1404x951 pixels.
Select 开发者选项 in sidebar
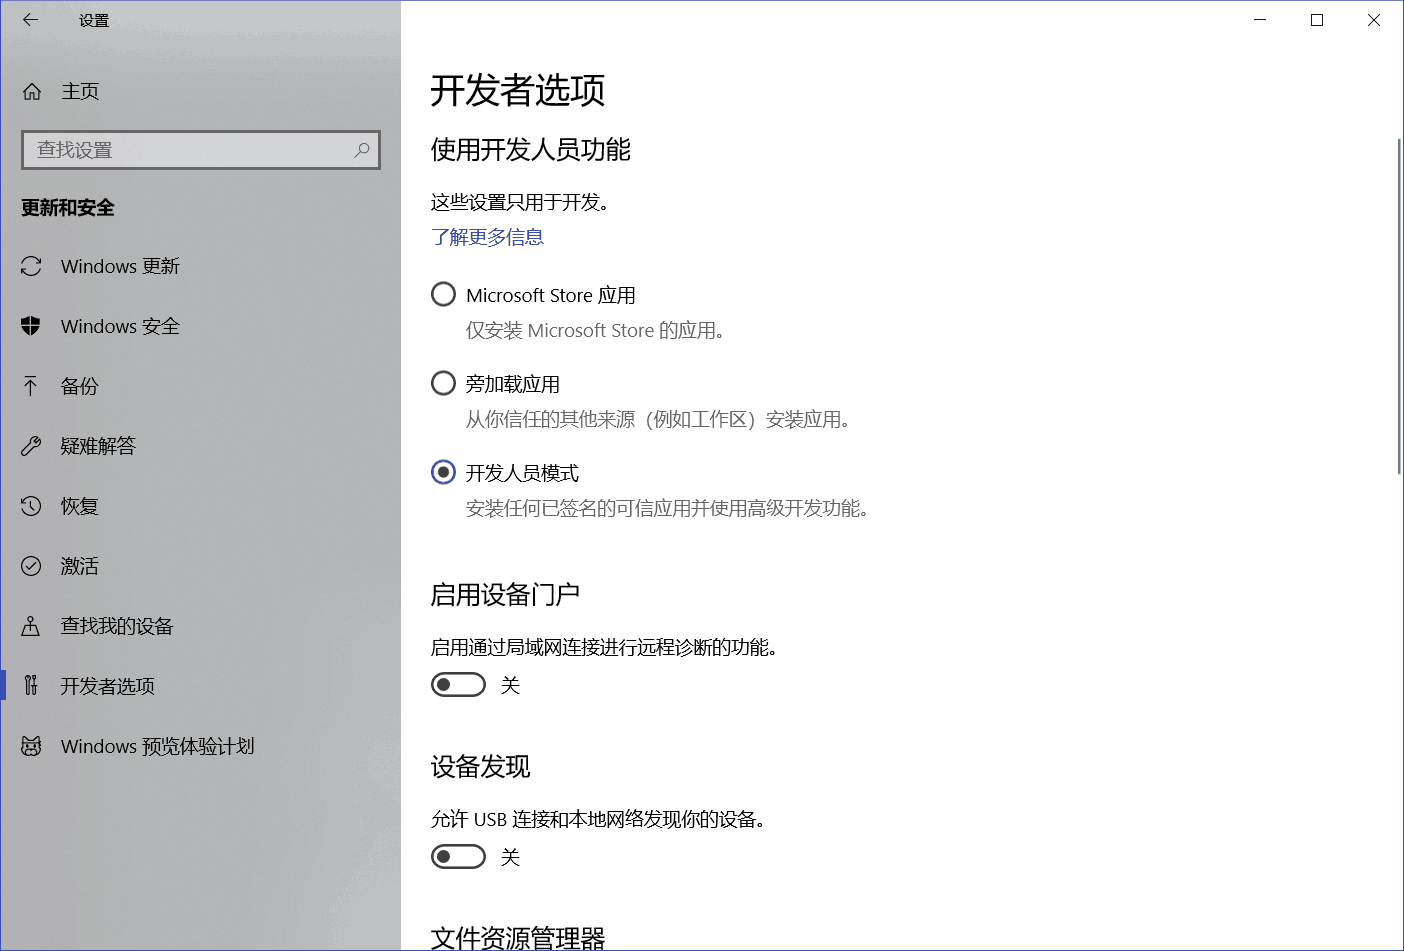click(x=200, y=686)
